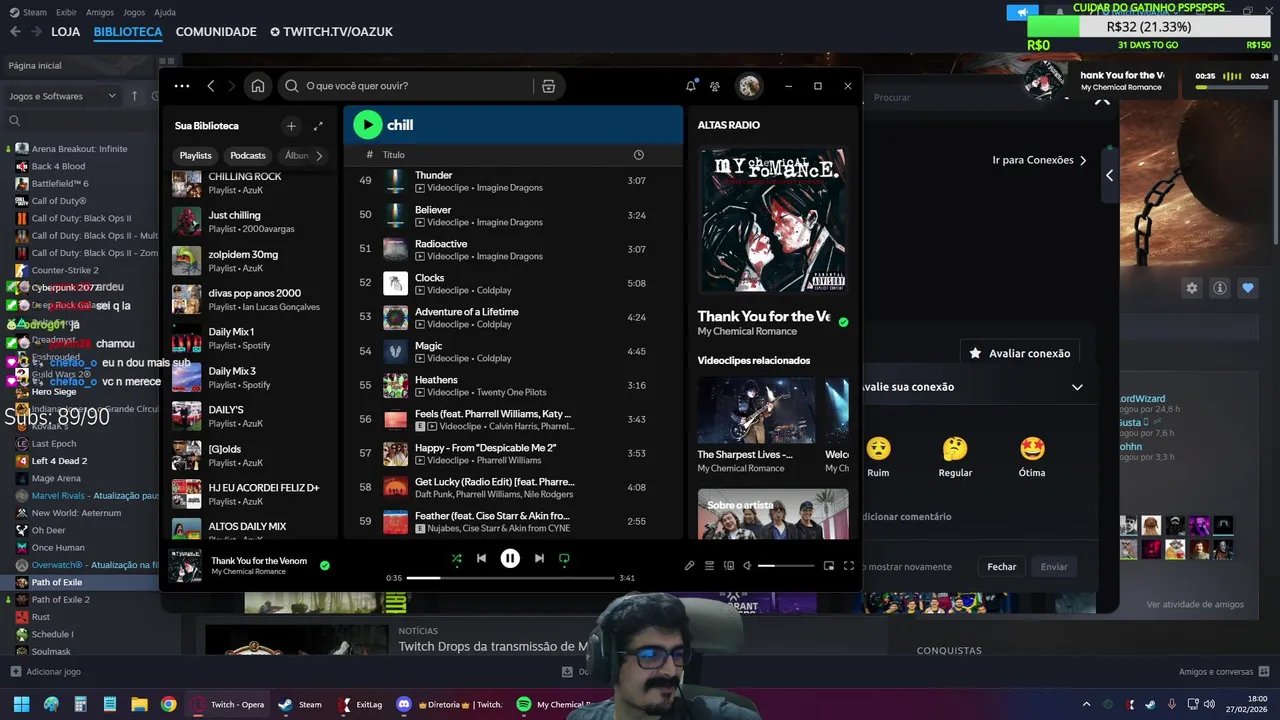
Task: Select the Playlists filter chip
Action: [x=196, y=156]
